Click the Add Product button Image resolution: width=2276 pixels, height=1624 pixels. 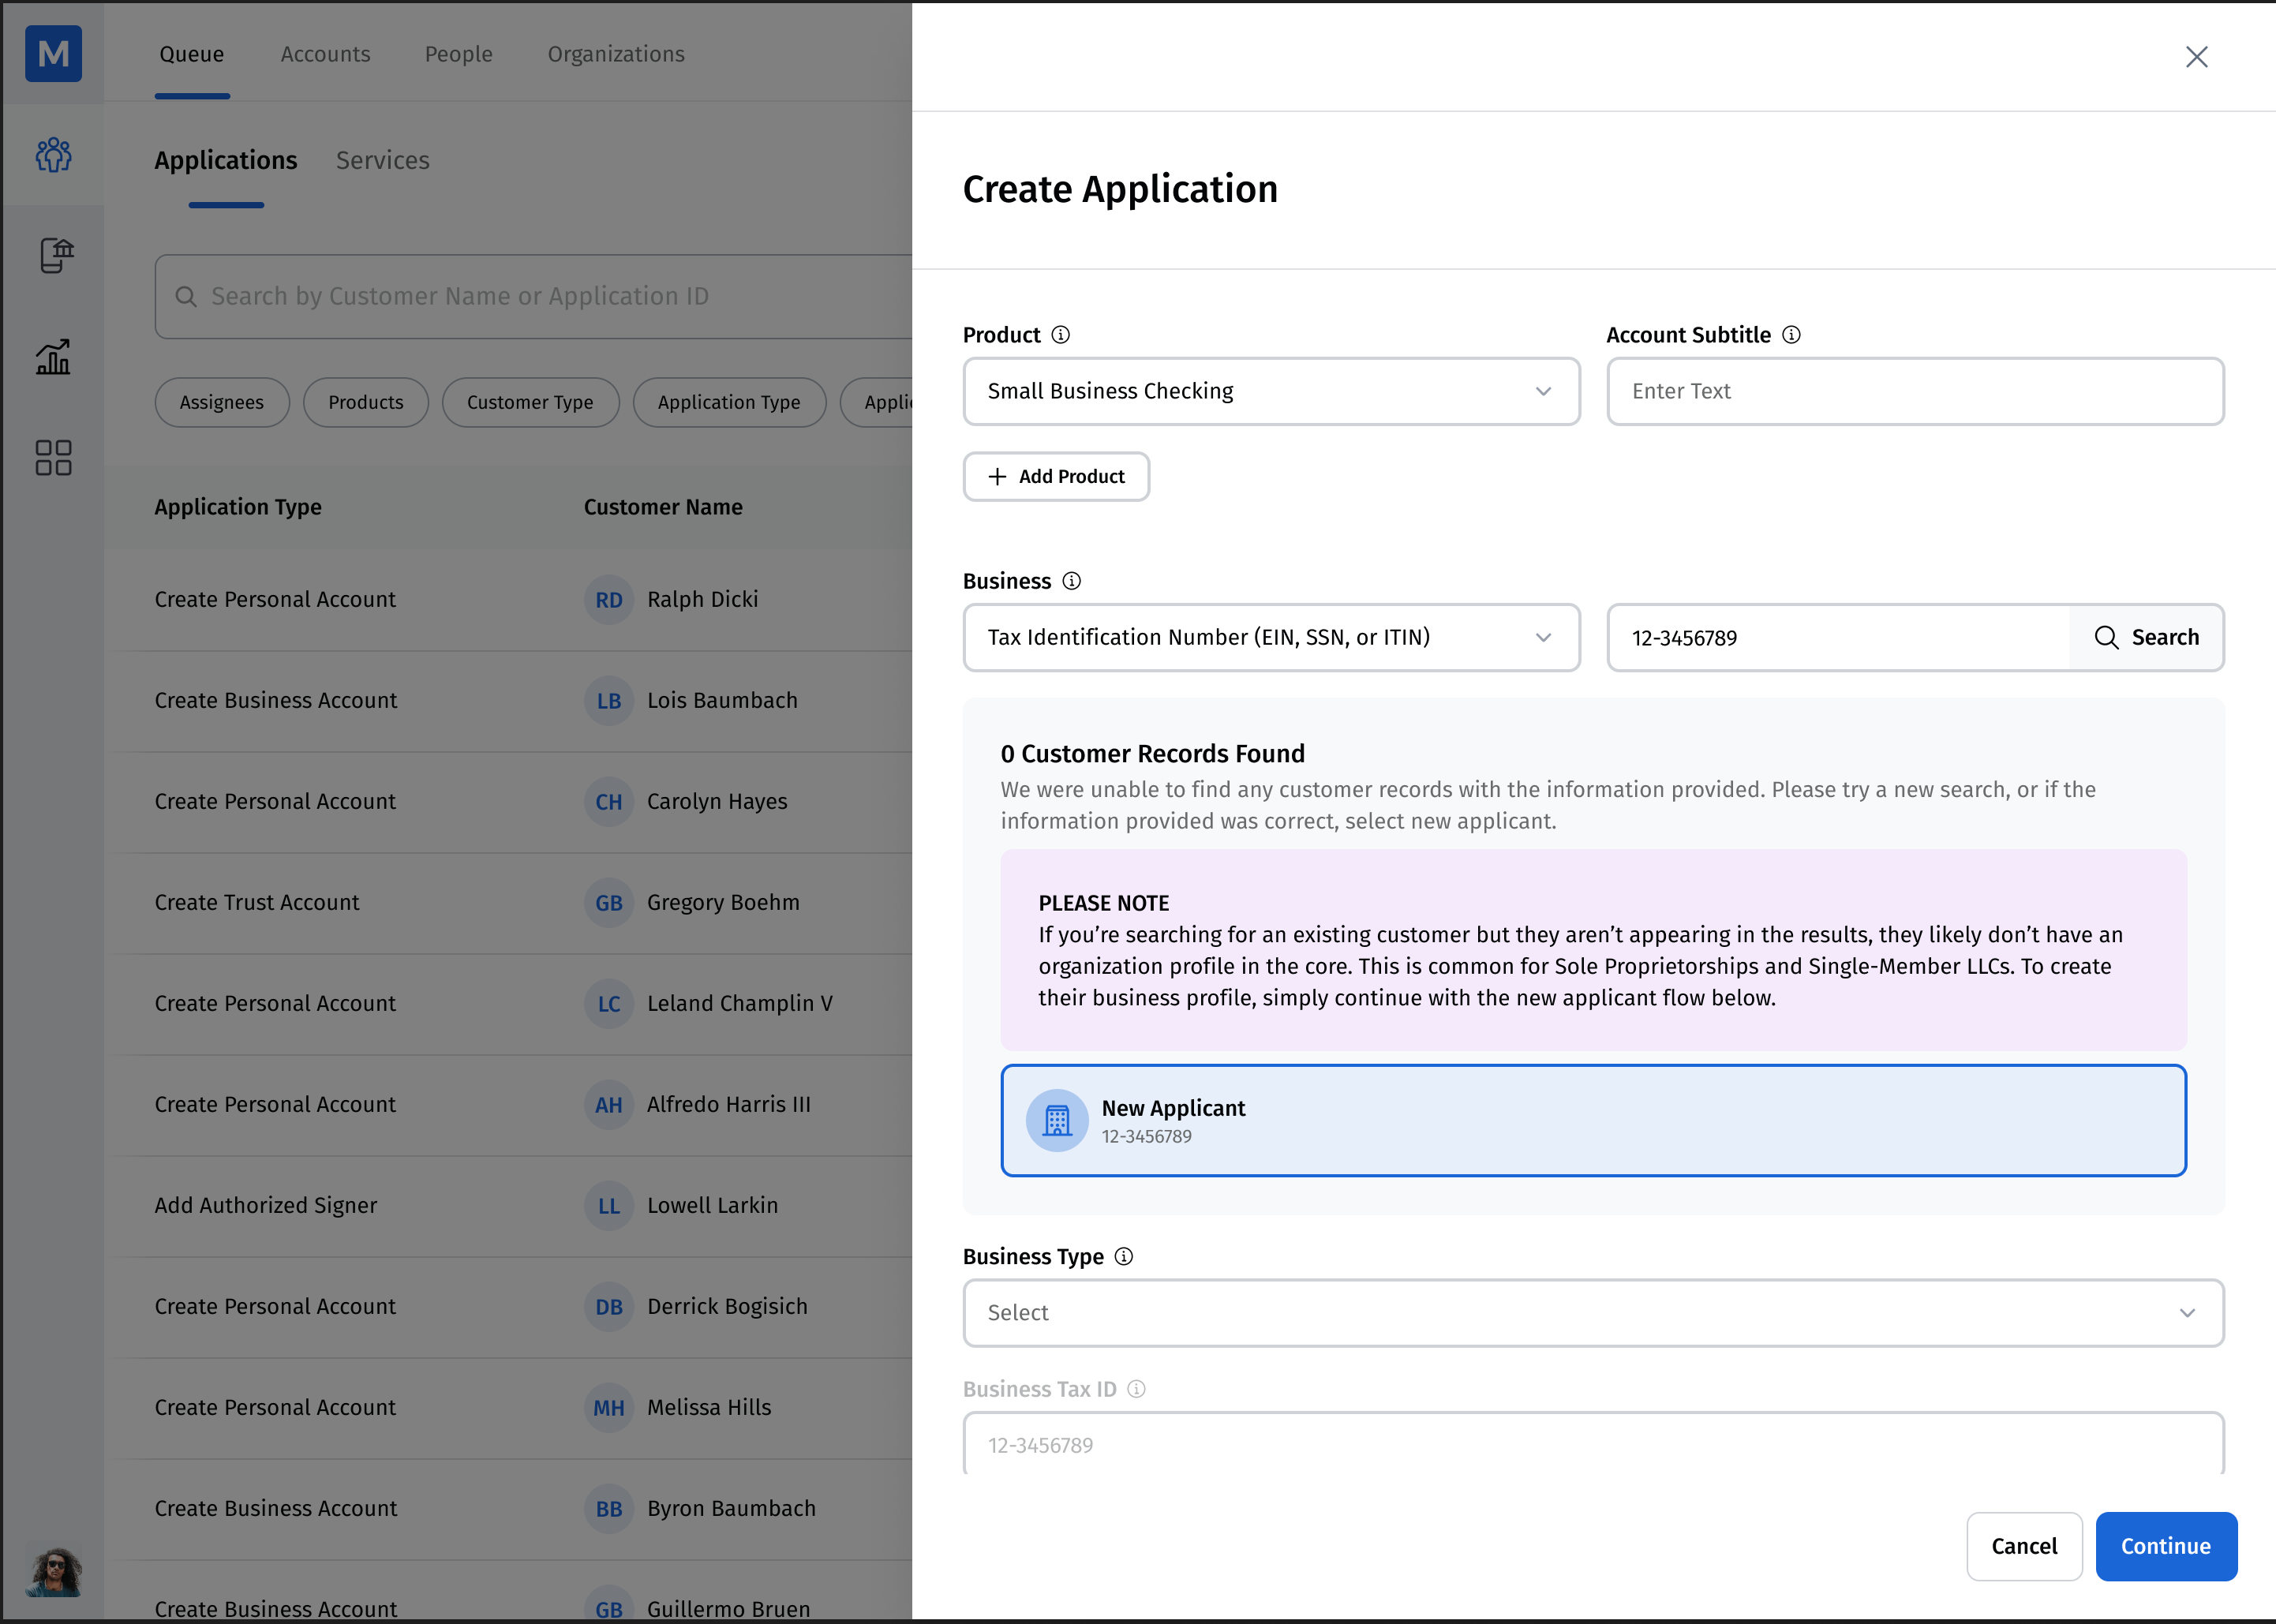[1056, 476]
